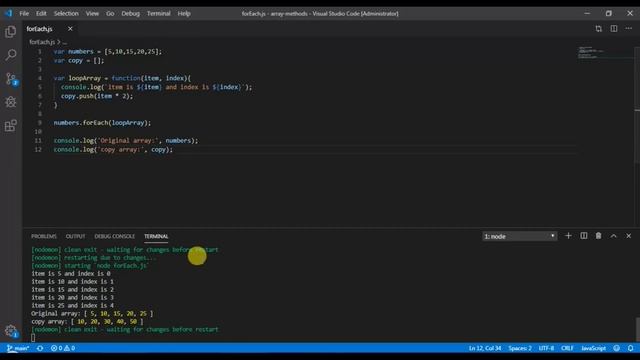Open terminal selector dropdown '1: node'

(520, 236)
